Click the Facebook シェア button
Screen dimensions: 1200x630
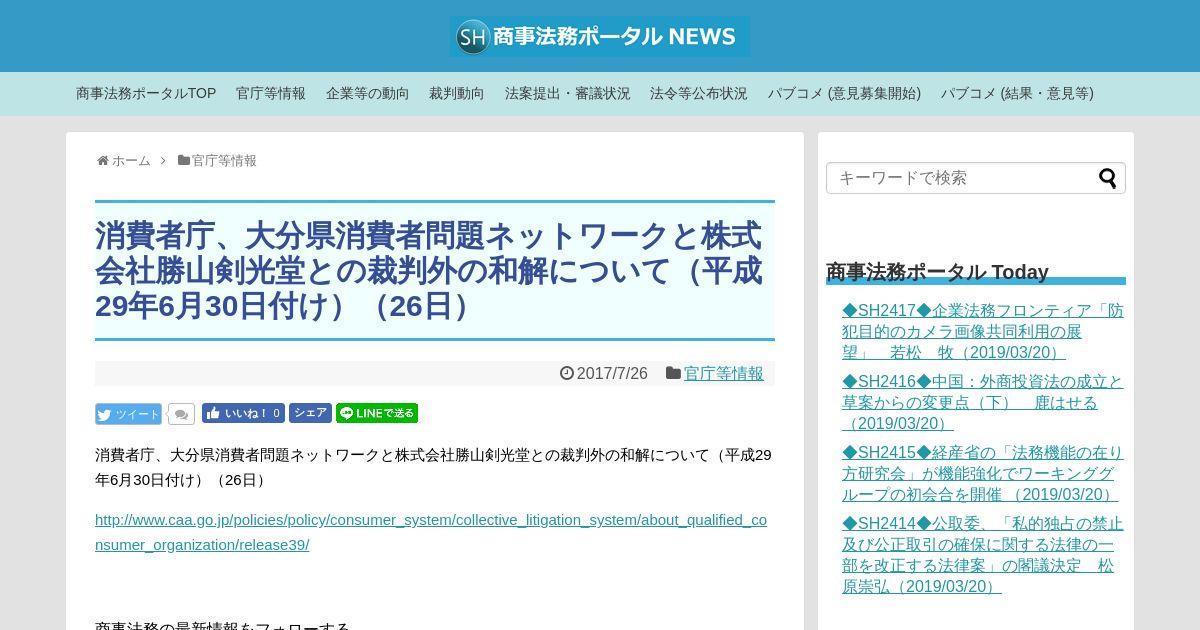[310, 413]
